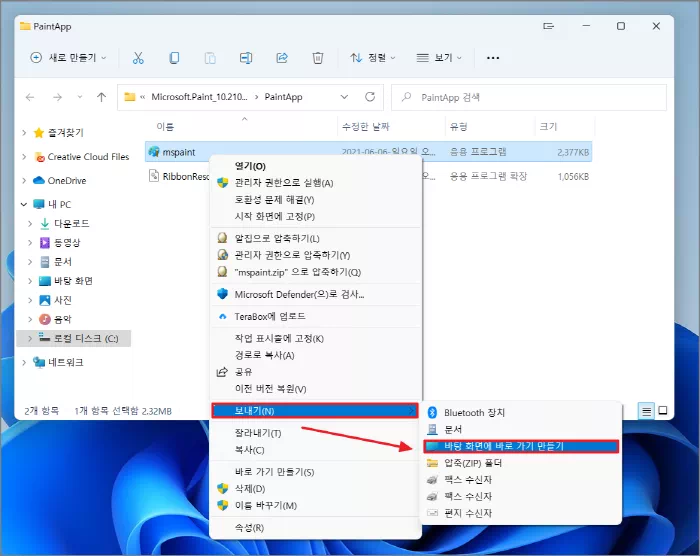The height and width of the screenshot is (556, 700).
Task: Open the three-dots See more menu
Action: pyautogui.click(x=493, y=58)
